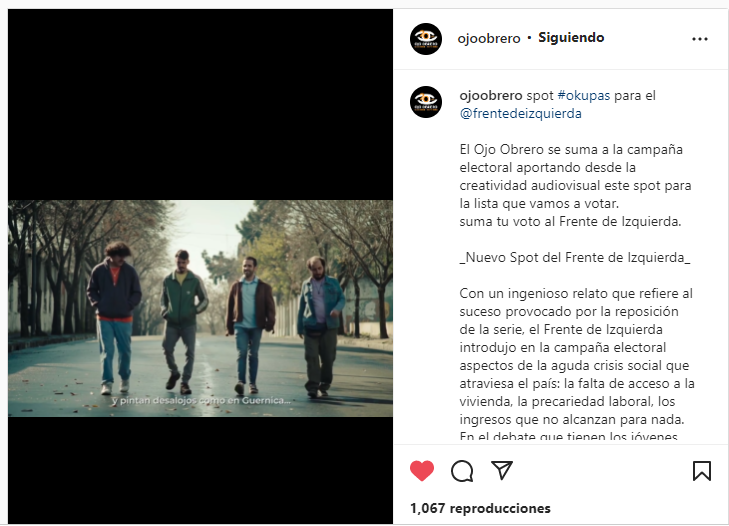
Task: Click the black area above the video
Action: click(x=200, y=105)
